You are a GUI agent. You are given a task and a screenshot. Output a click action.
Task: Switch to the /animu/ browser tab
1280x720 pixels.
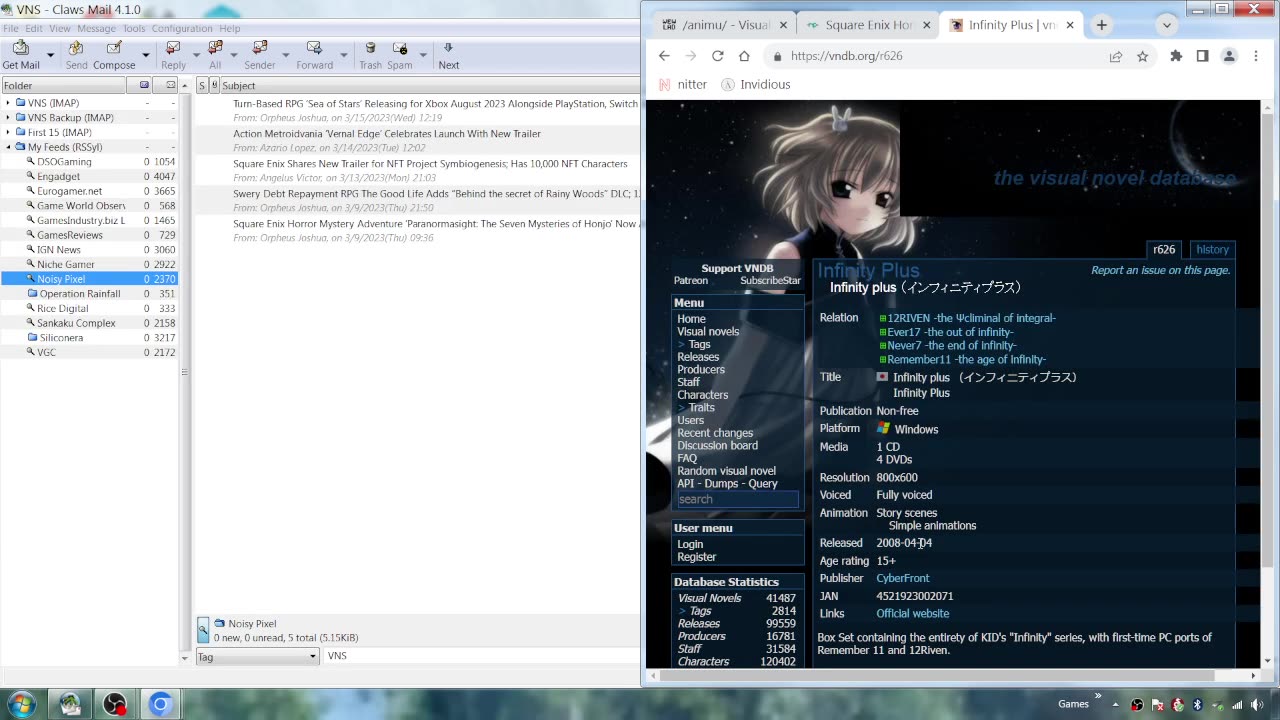(724, 25)
